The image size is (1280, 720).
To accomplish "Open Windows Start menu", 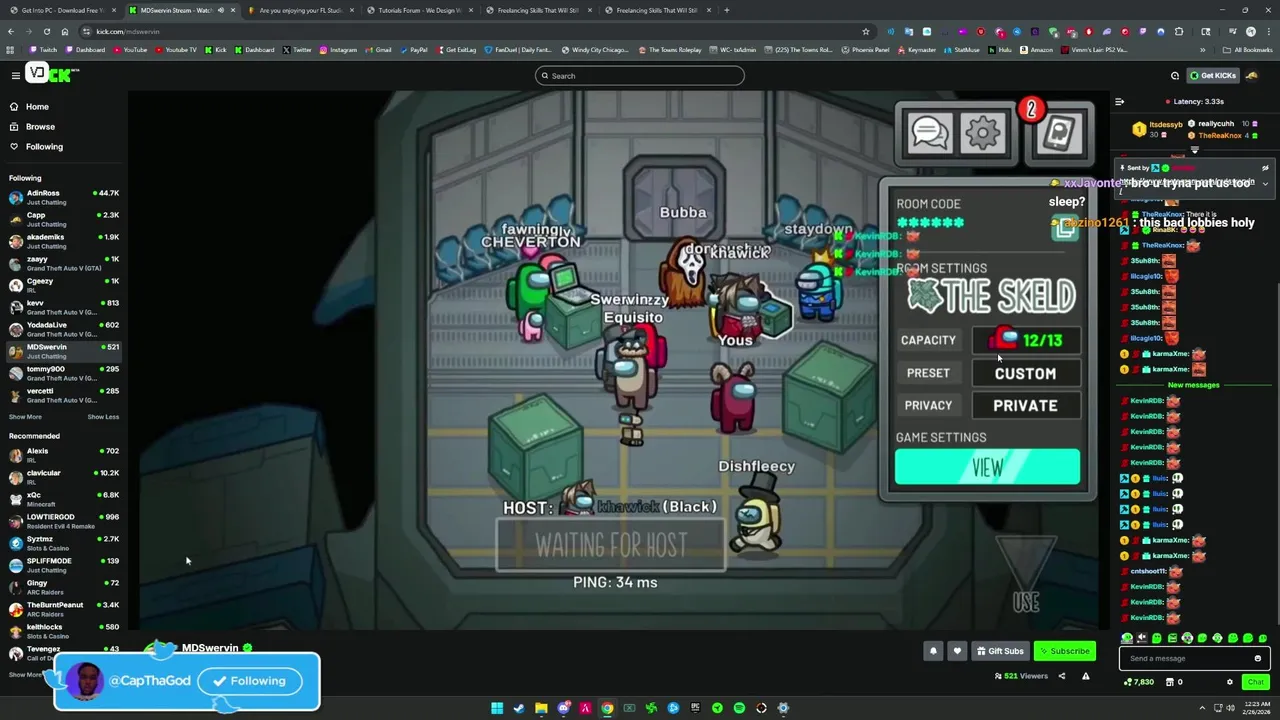I will click(497, 708).
